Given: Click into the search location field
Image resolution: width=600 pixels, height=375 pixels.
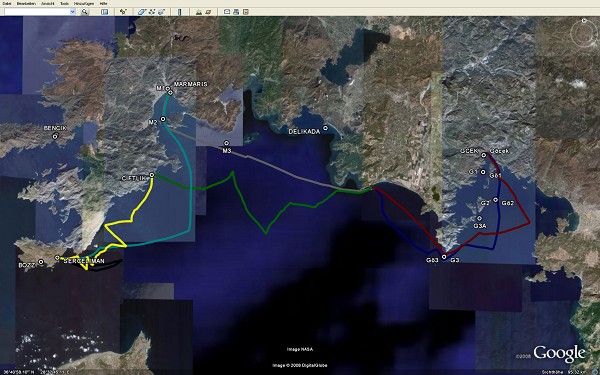Looking at the screenshot, I should pyautogui.click(x=37, y=12).
